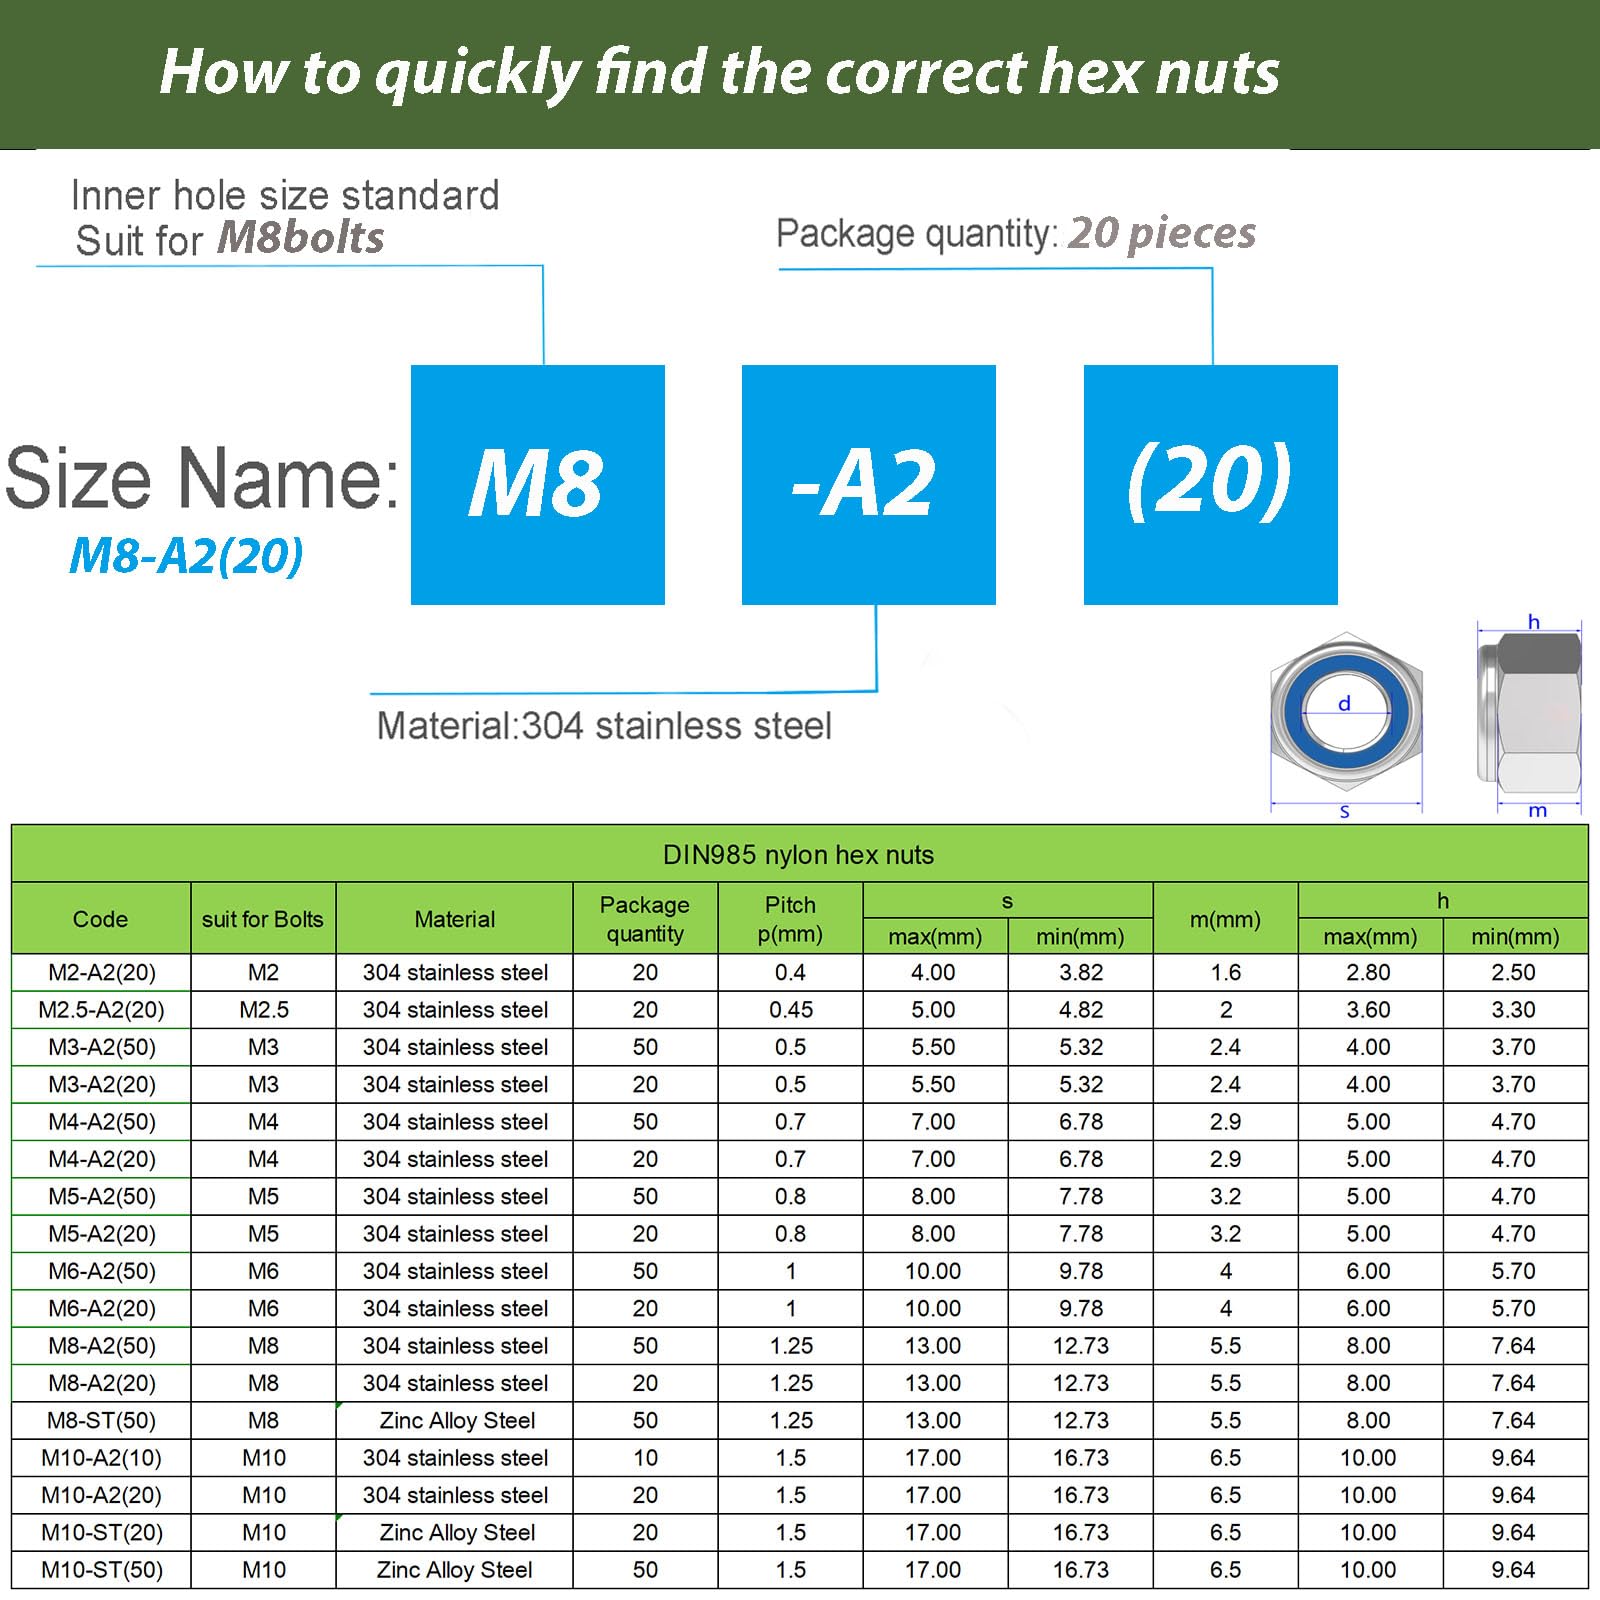This screenshot has height=1600, width=1600.
Task: Click 'Zinc Alloy Steel' in the M10-ST(20) row
Action: point(457,1533)
